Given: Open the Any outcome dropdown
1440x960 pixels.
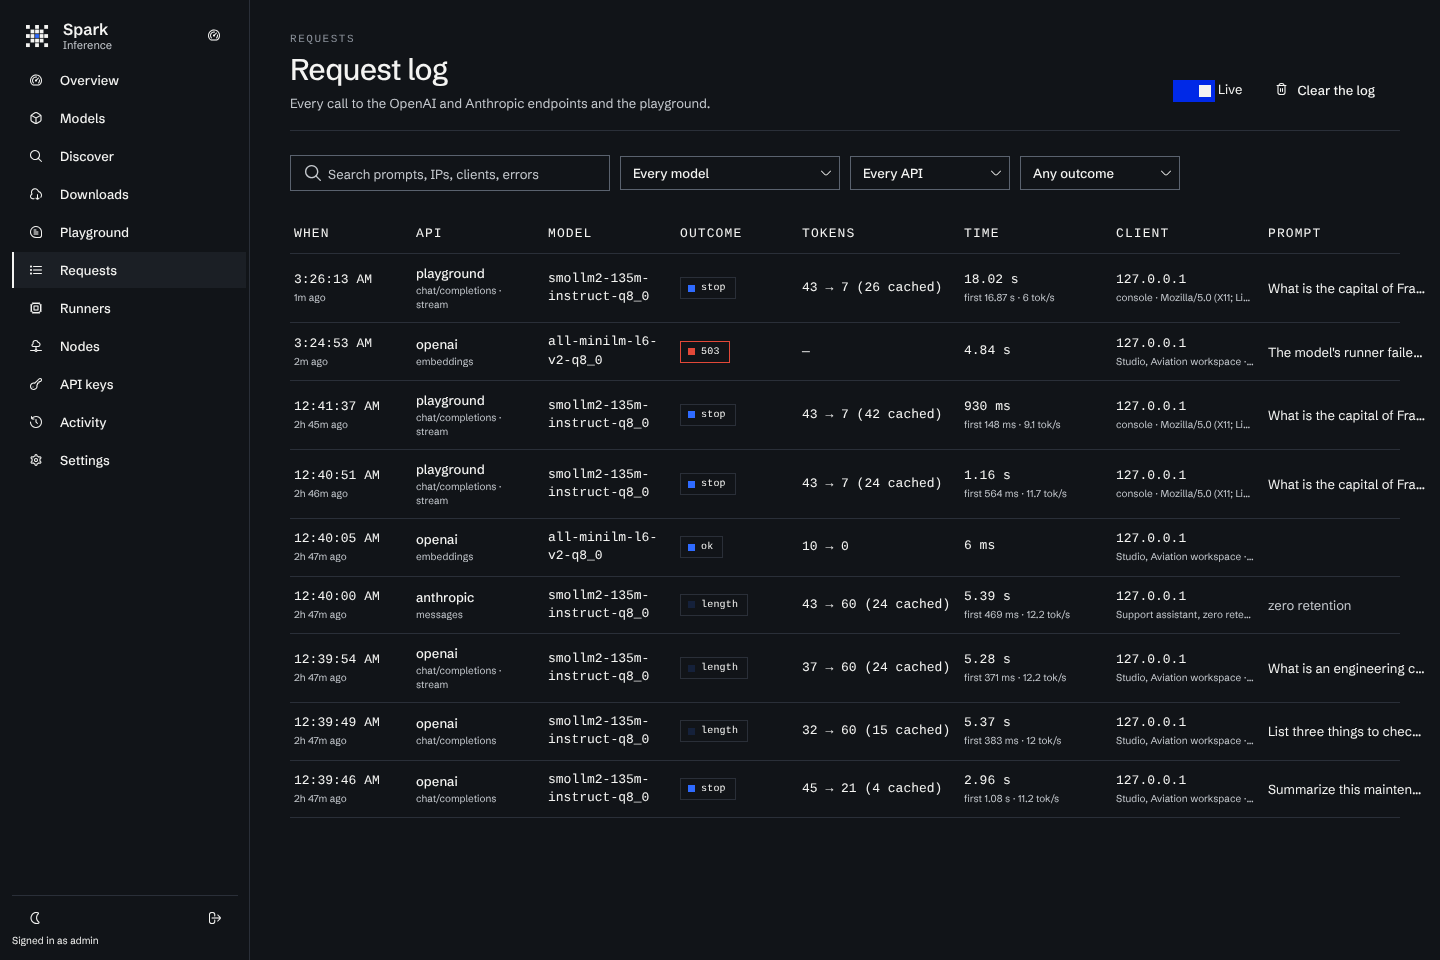Looking at the screenshot, I should pos(1100,173).
